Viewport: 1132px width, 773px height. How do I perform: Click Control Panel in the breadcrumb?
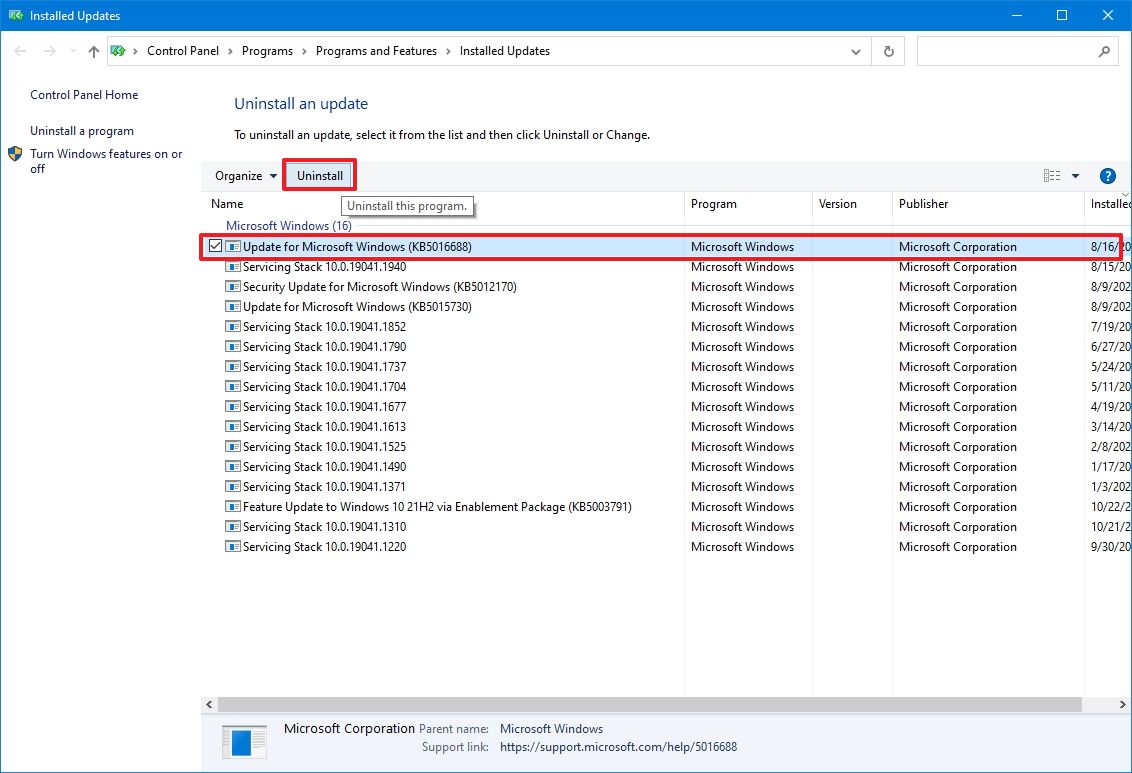(183, 51)
